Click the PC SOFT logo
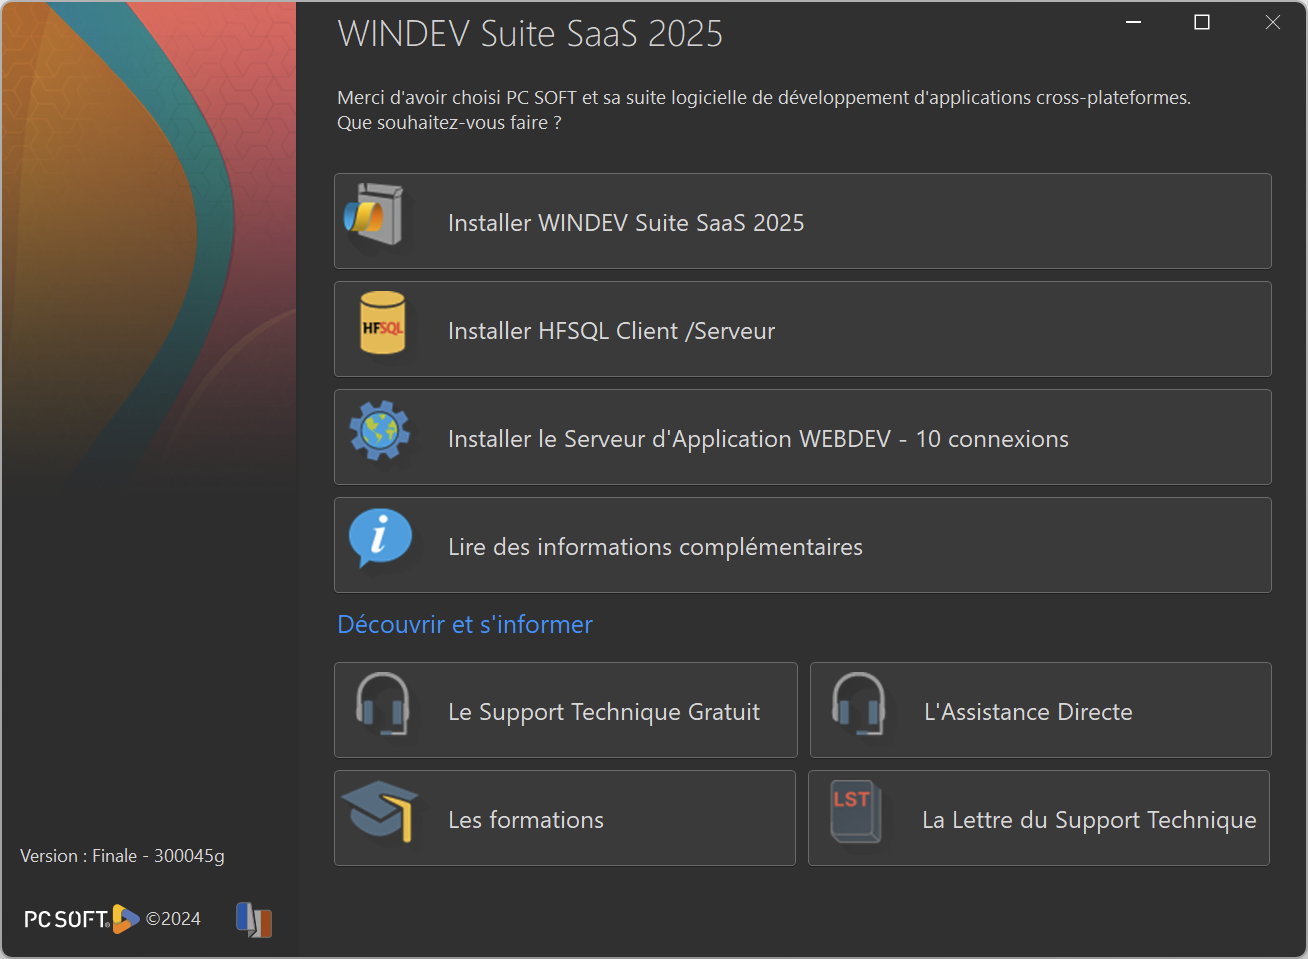This screenshot has width=1308, height=959. click(82, 919)
